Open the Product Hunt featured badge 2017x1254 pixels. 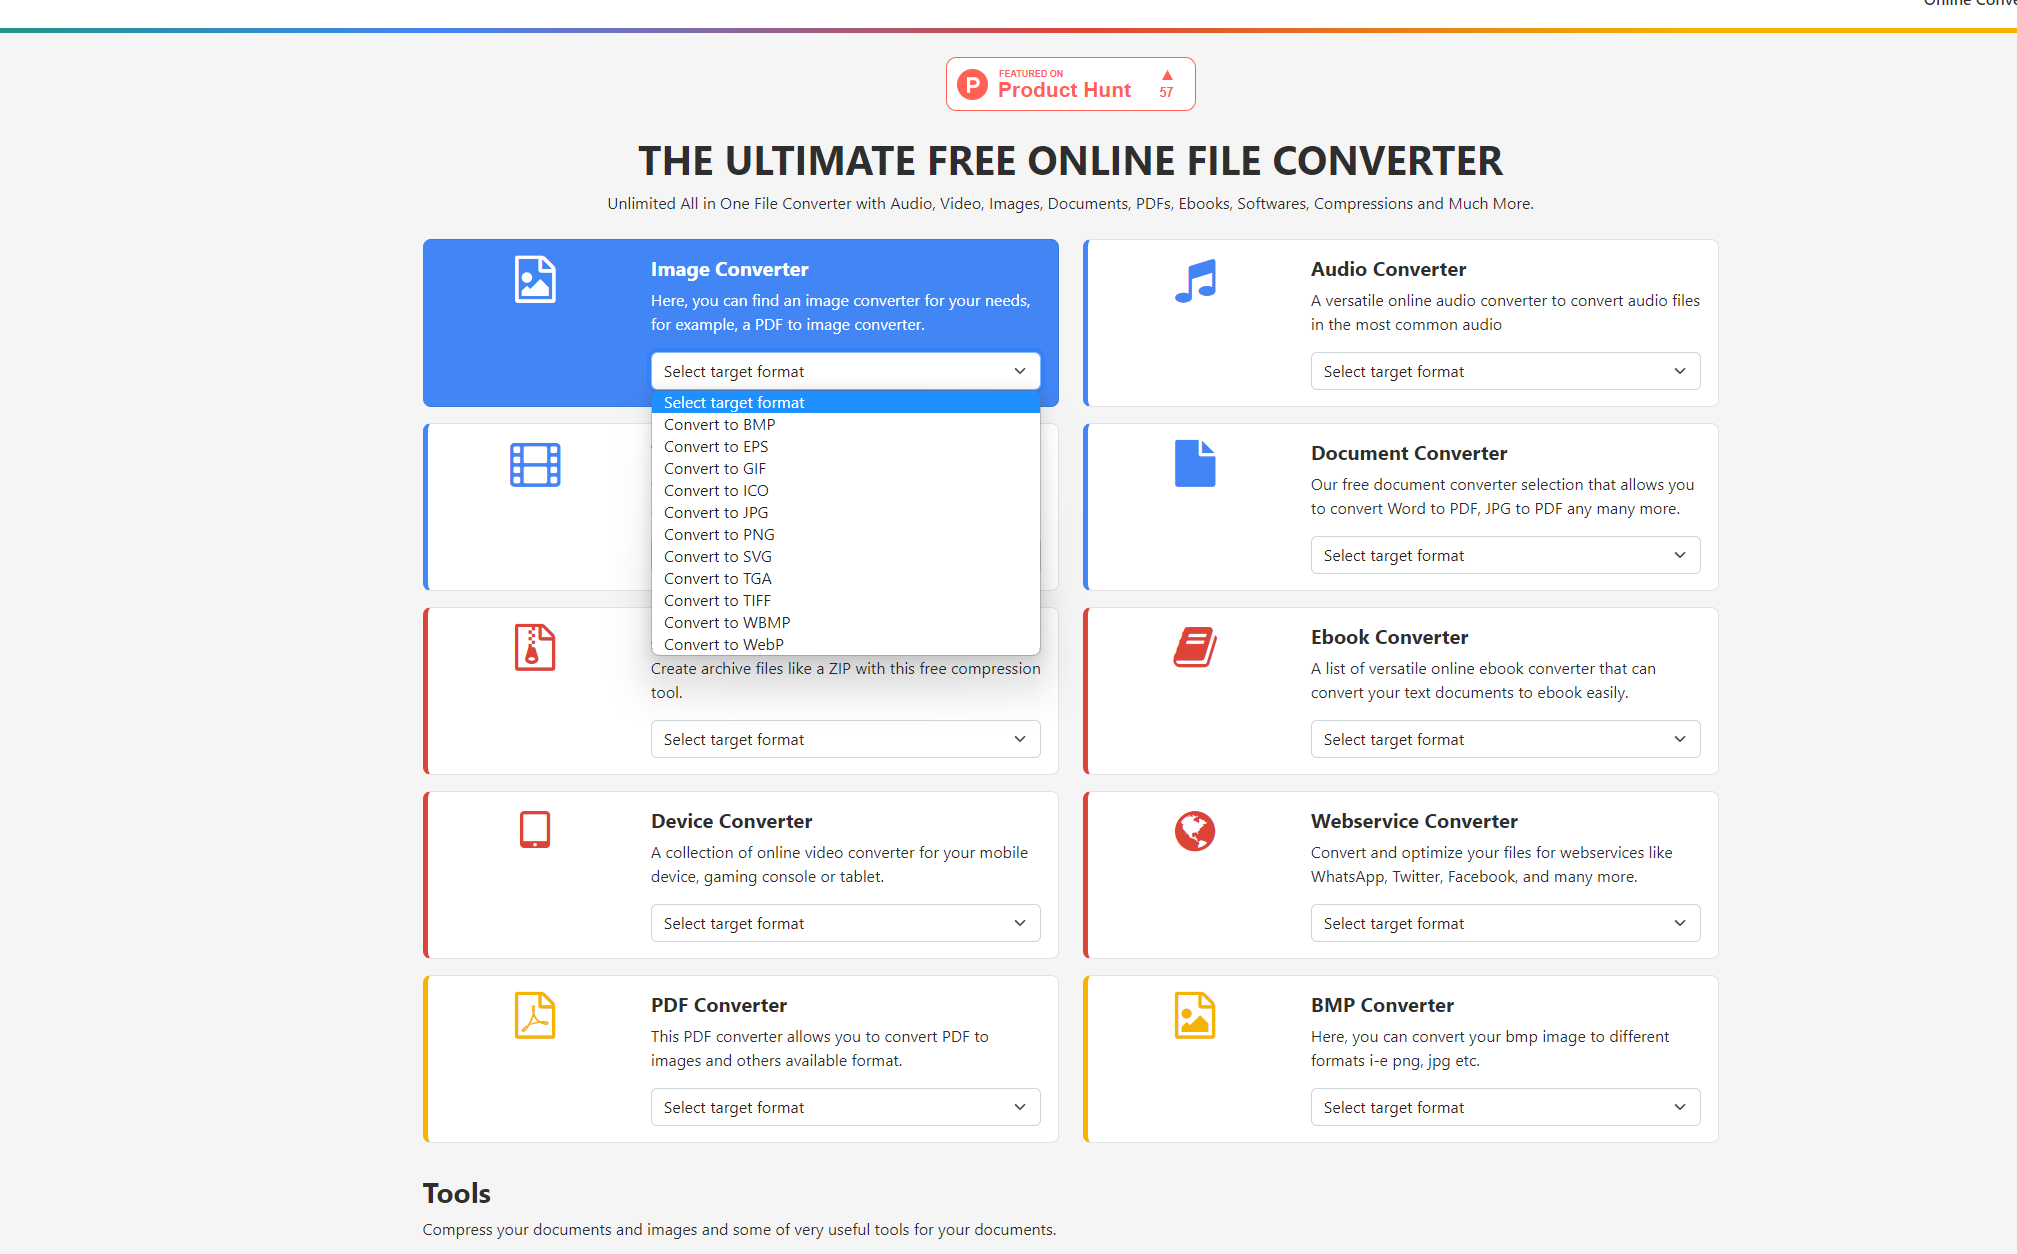pos(1070,83)
